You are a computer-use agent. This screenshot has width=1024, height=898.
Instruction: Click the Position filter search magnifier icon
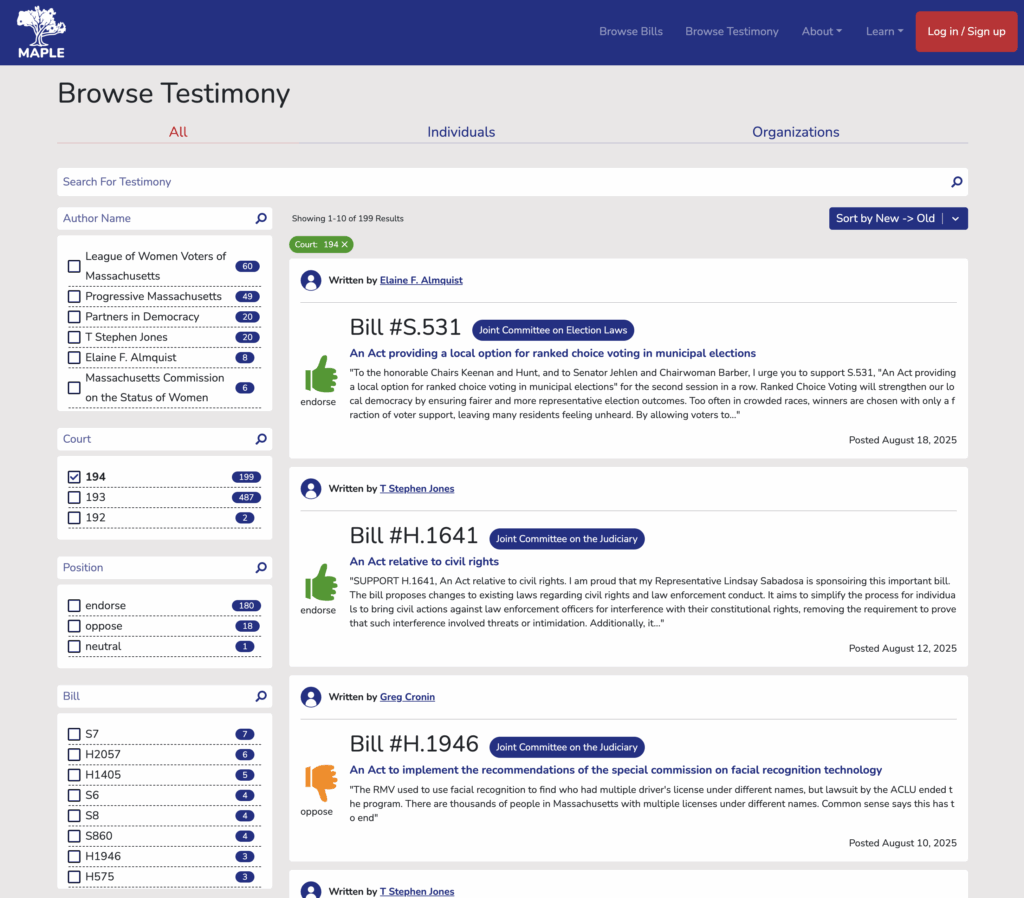(x=261, y=568)
